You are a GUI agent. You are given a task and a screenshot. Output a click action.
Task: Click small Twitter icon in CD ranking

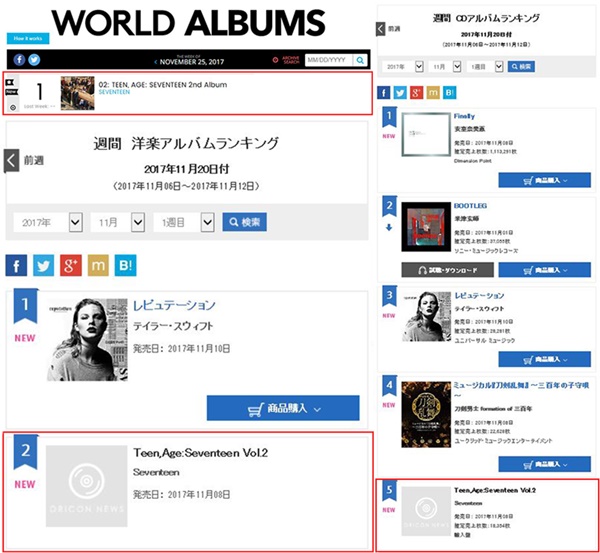coord(400,93)
